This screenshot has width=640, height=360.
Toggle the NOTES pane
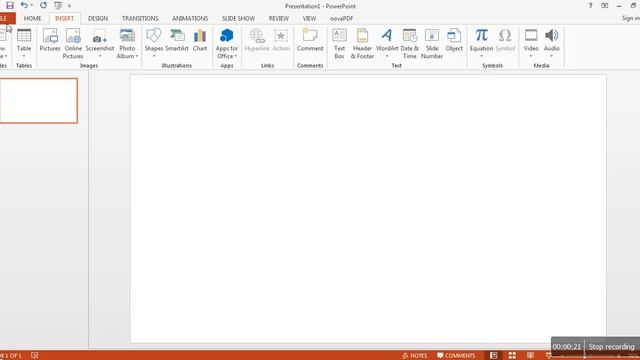click(415, 356)
